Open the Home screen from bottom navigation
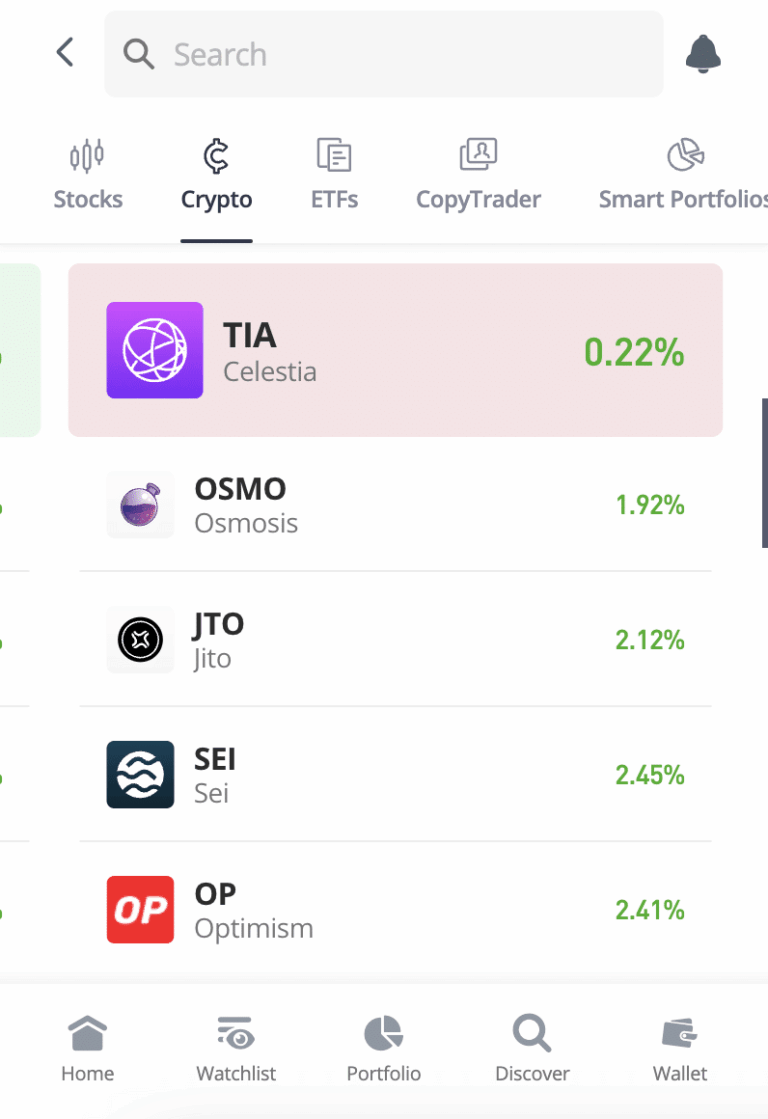 point(87,1045)
